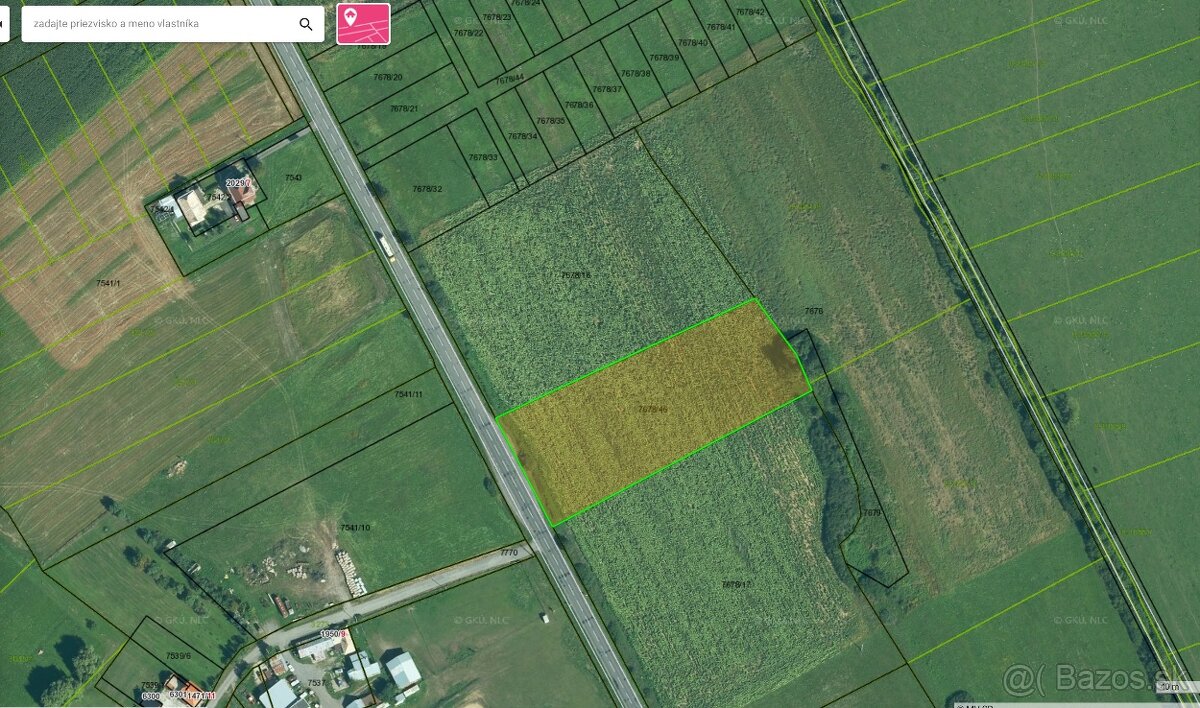This screenshot has height=708, width=1200.
Task: Click parcel label 7679
Action: pos(871,512)
